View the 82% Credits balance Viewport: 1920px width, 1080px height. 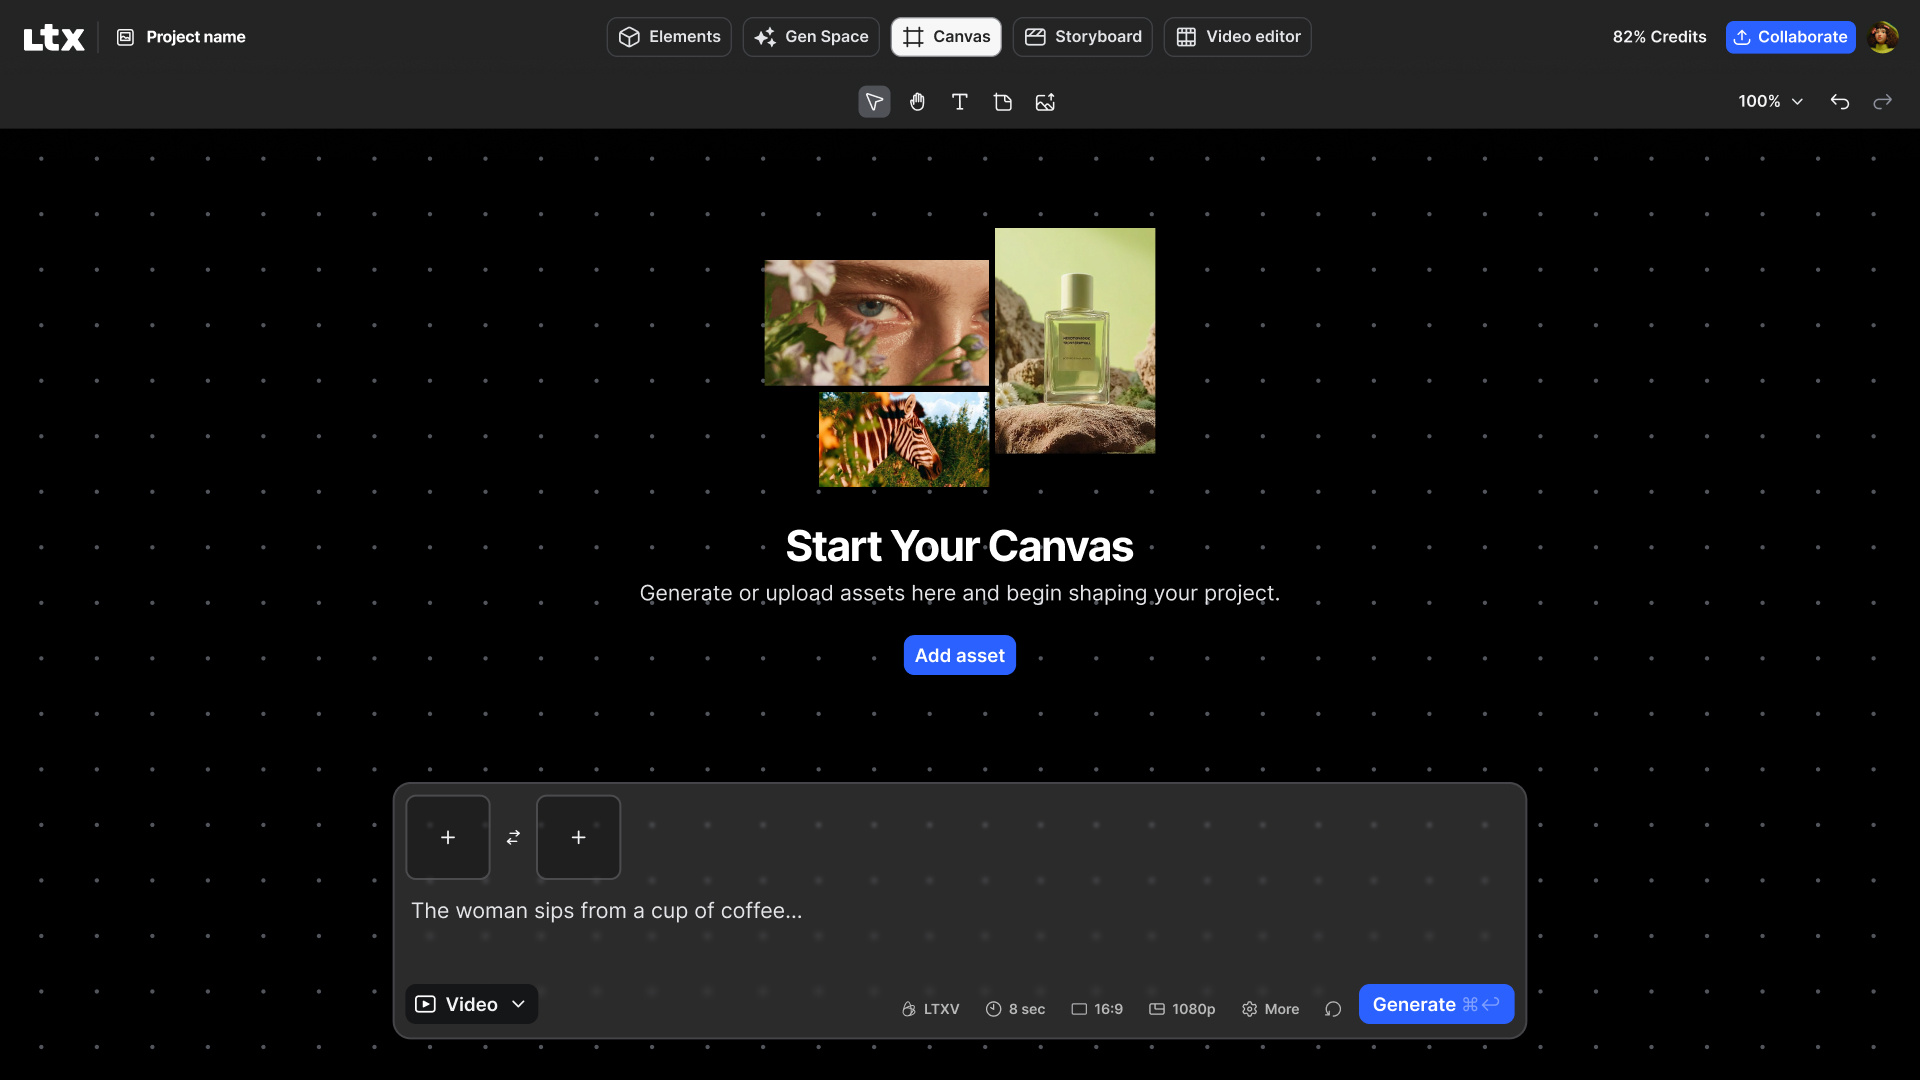click(x=1659, y=37)
